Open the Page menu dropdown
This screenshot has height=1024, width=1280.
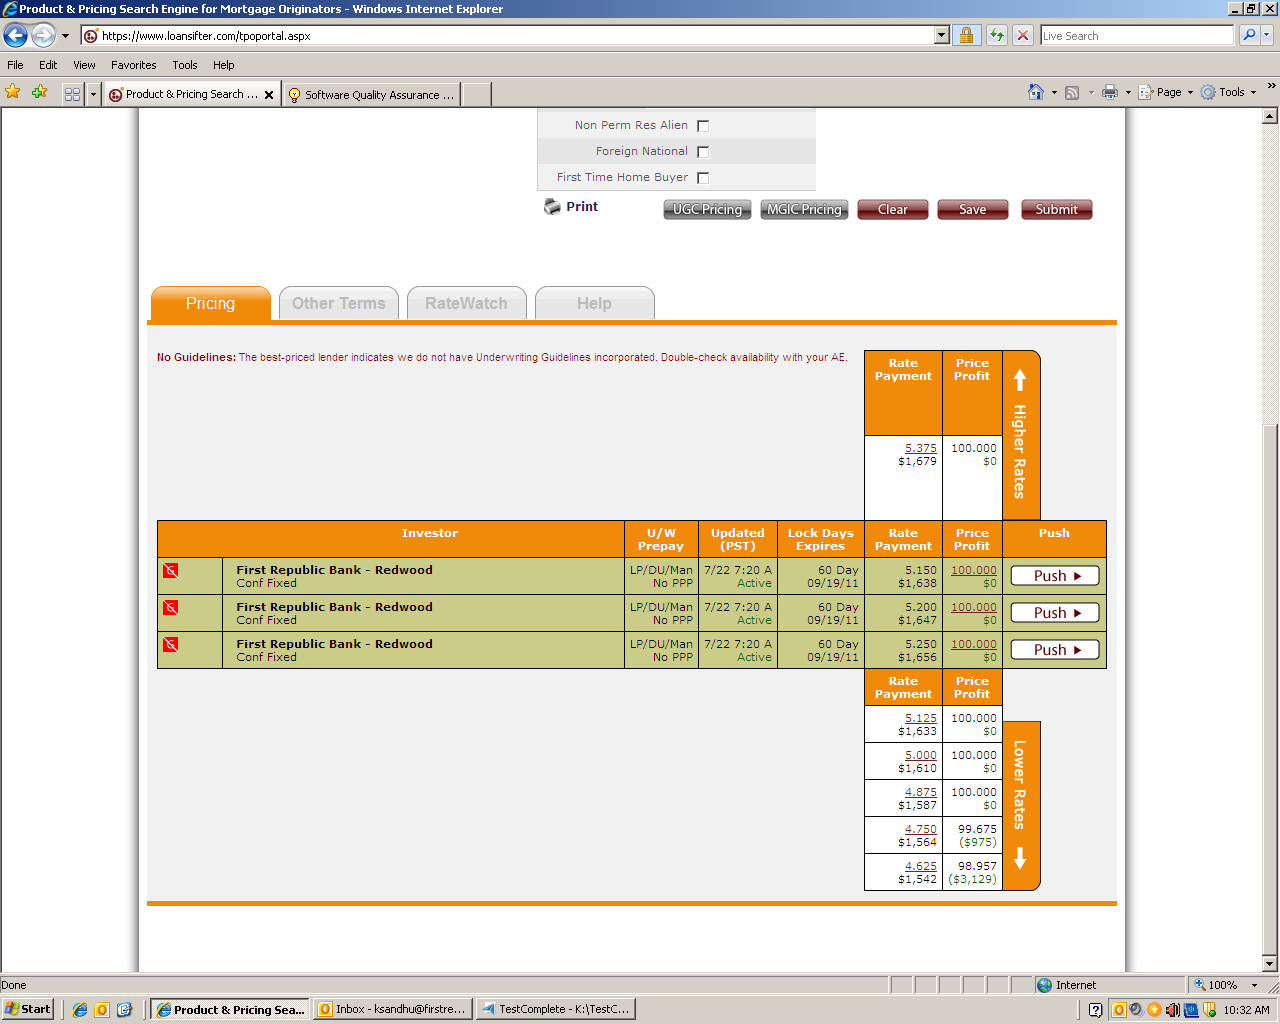[1167, 93]
